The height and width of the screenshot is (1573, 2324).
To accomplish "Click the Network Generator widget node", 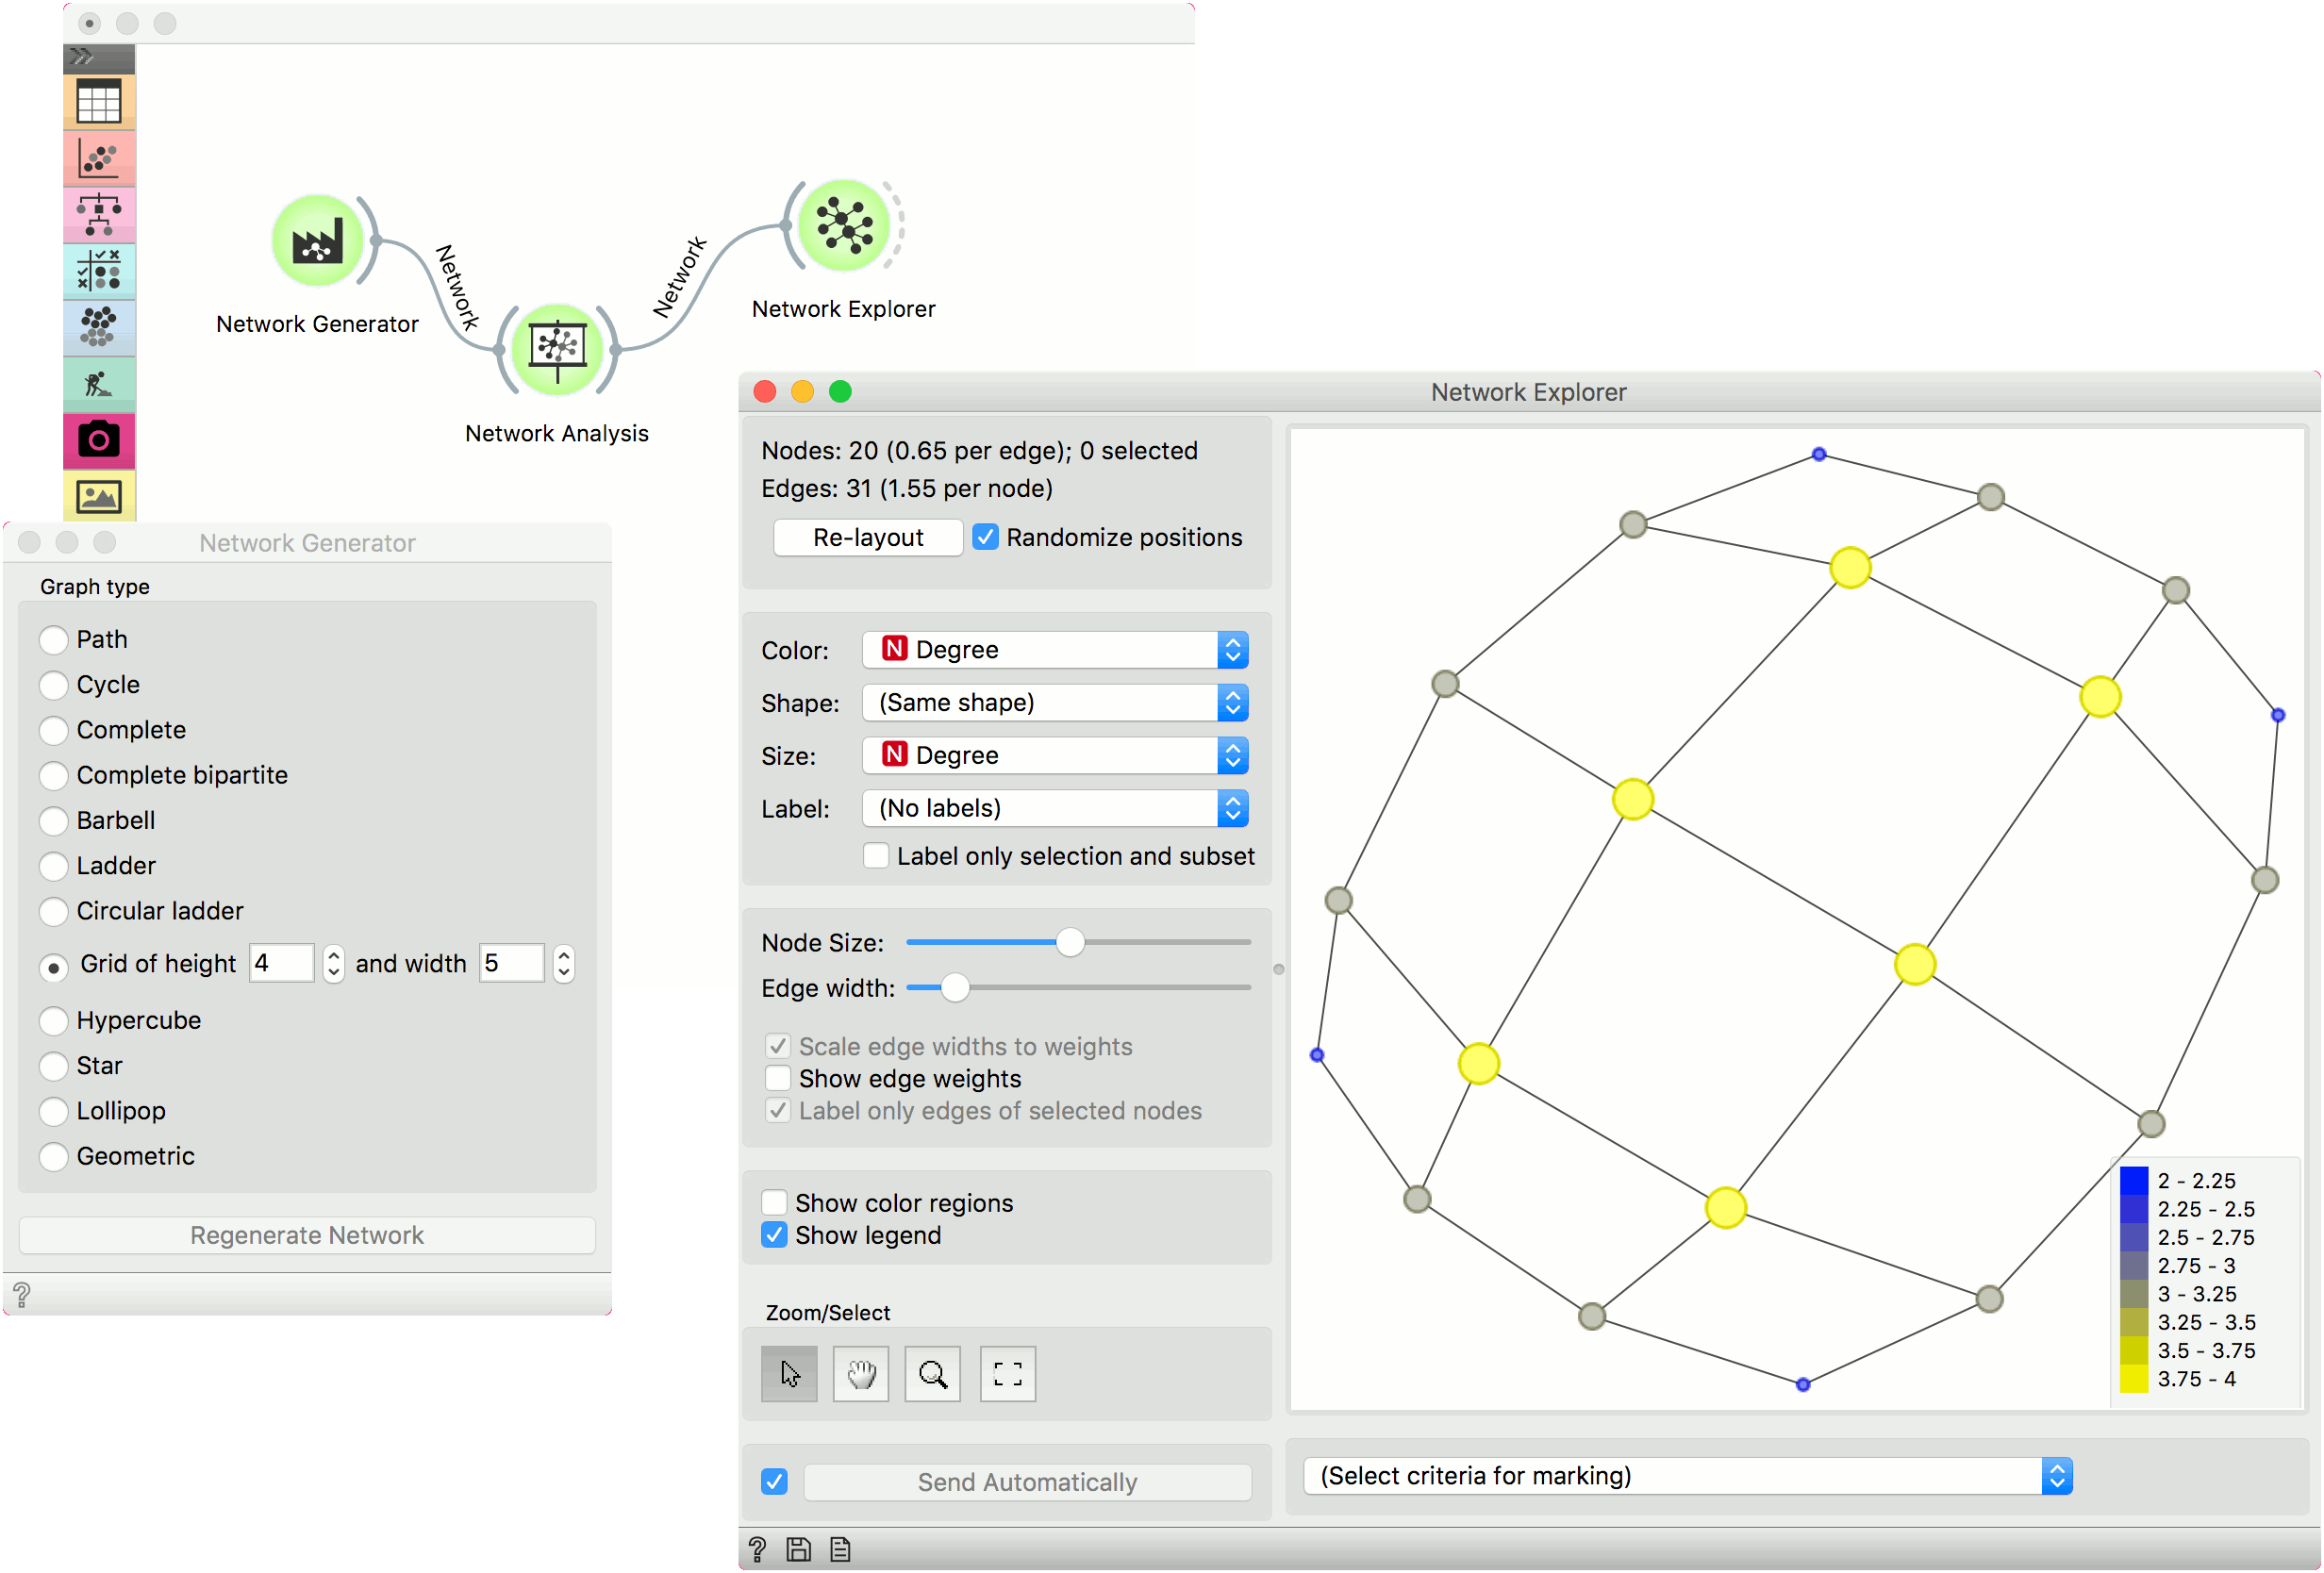I will click(317, 241).
